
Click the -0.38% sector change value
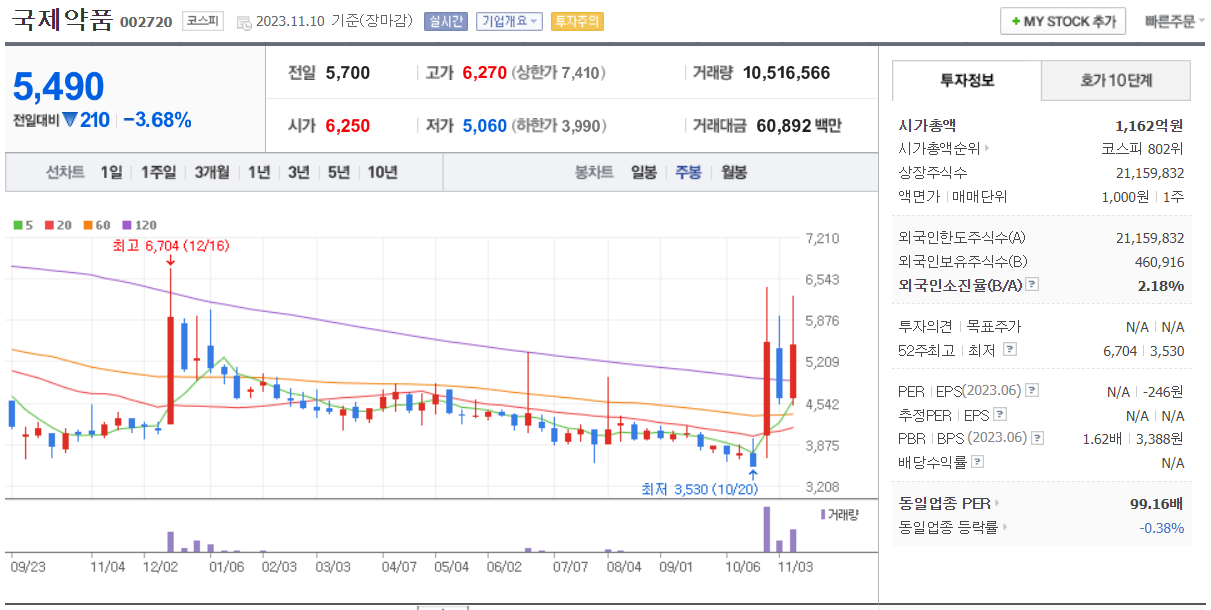coord(1162,527)
